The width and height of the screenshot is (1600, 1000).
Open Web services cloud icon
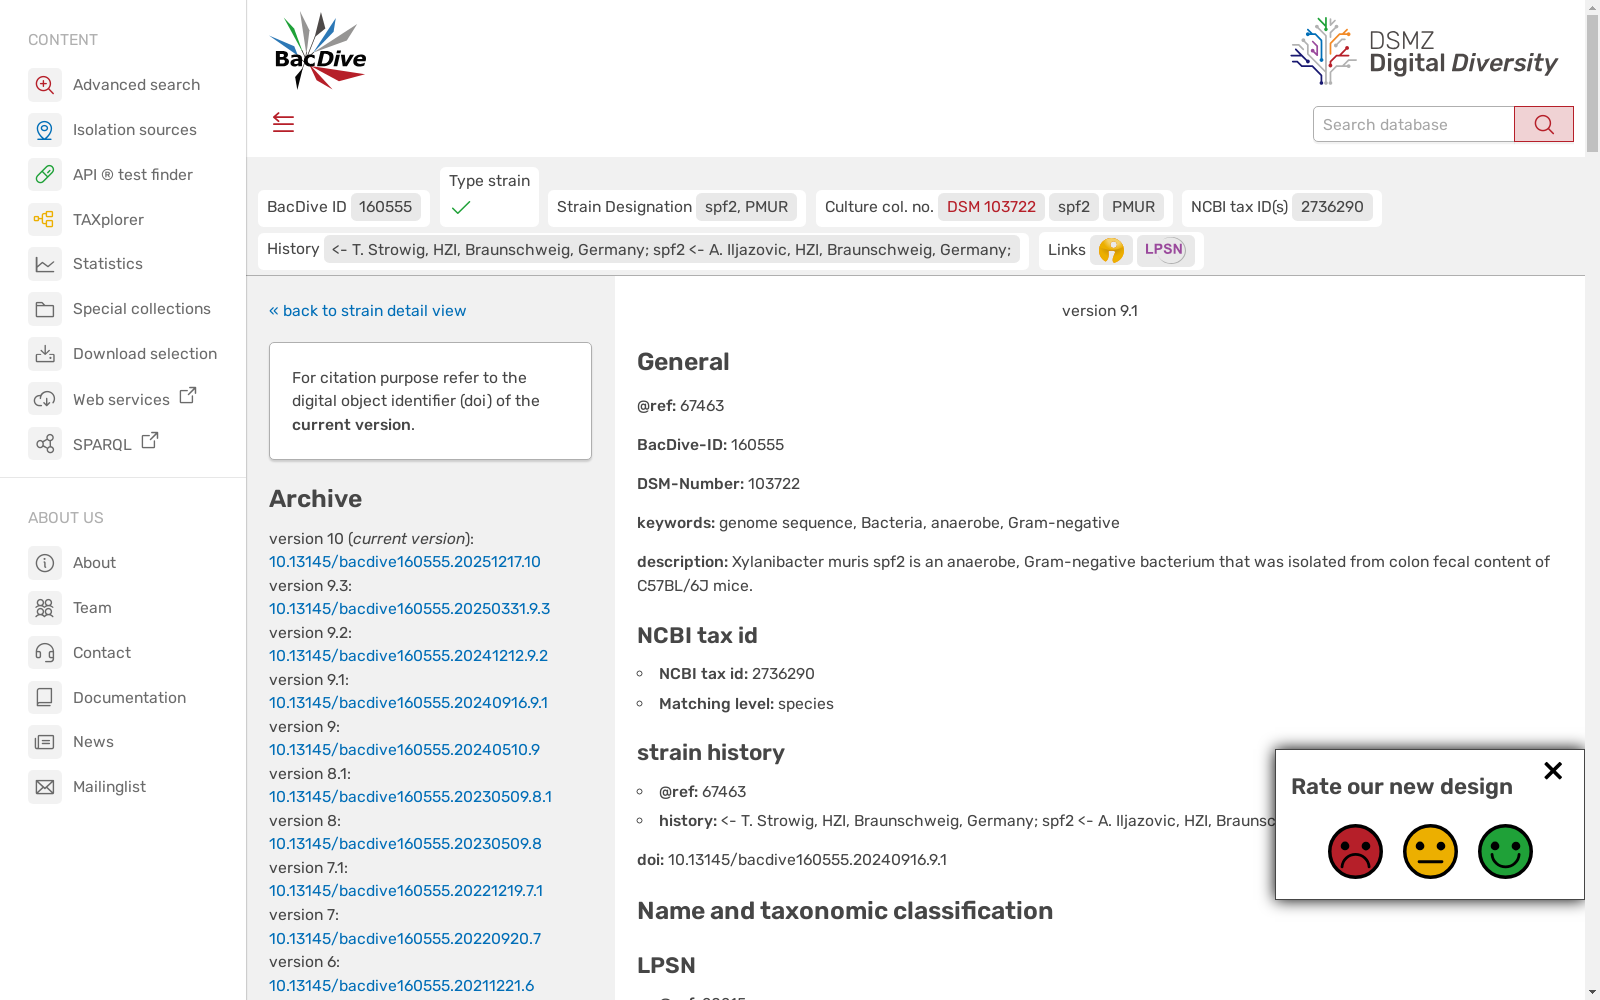(45, 399)
